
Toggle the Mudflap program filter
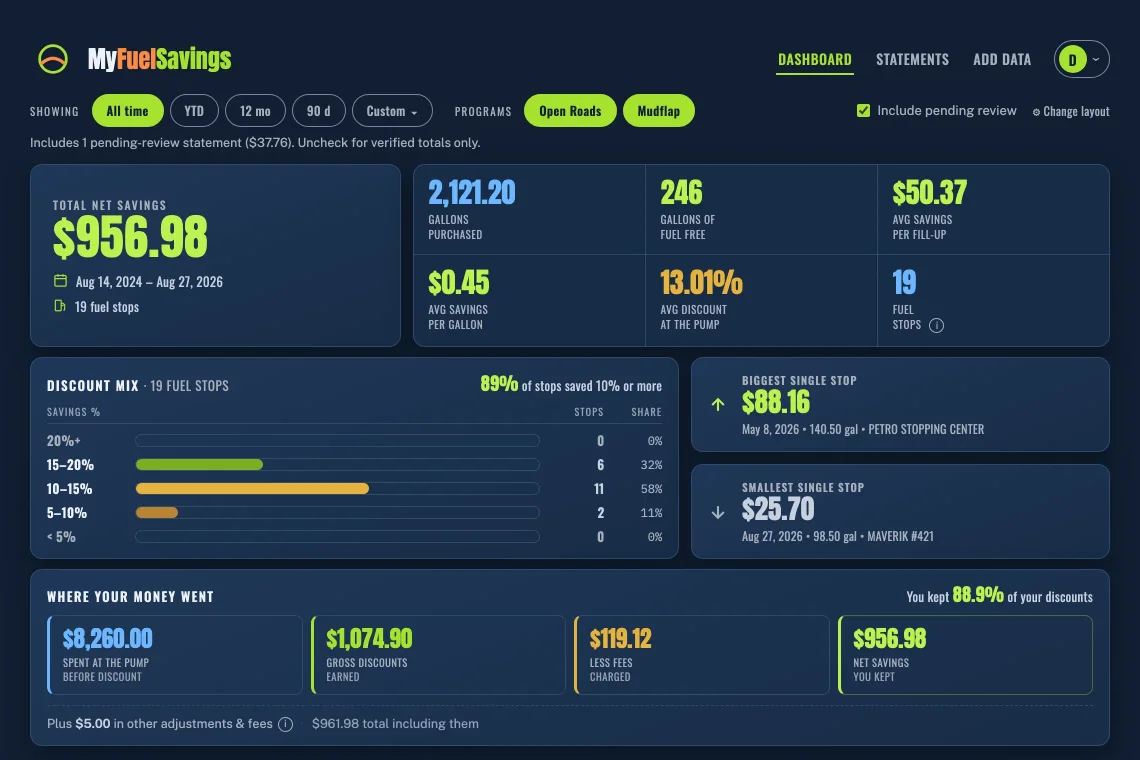pos(659,111)
